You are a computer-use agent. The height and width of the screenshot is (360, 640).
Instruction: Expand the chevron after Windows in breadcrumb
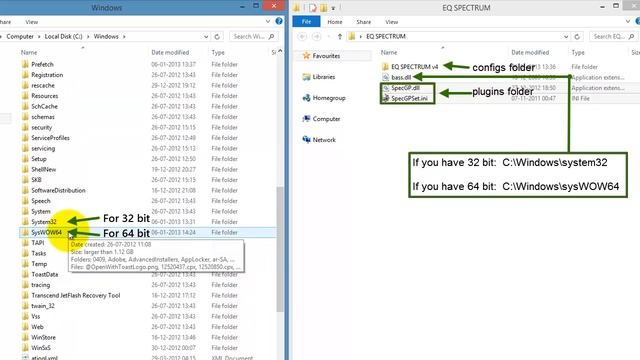[124, 37]
